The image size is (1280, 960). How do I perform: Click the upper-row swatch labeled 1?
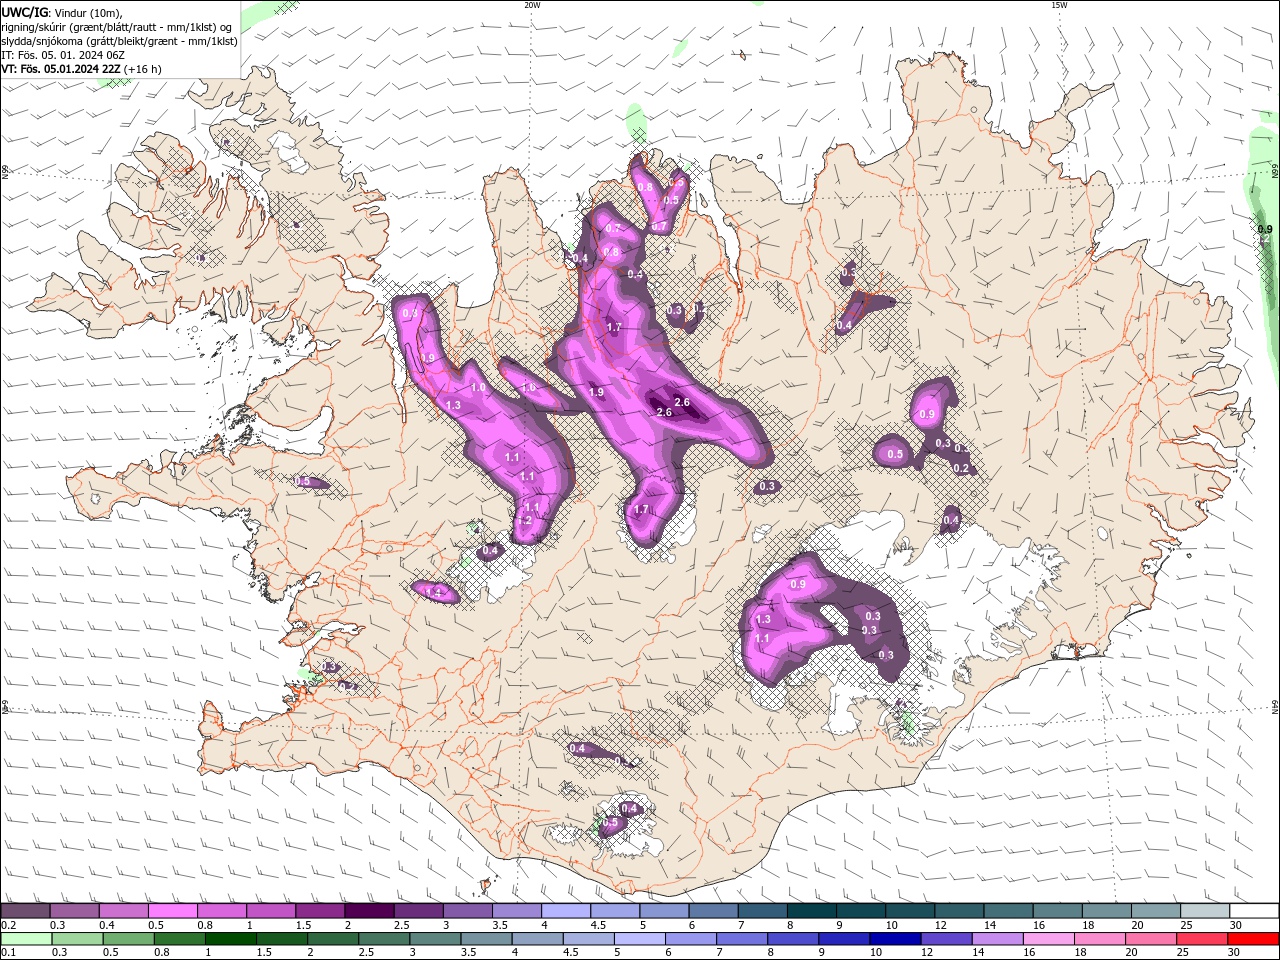click(x=270, y=911)
